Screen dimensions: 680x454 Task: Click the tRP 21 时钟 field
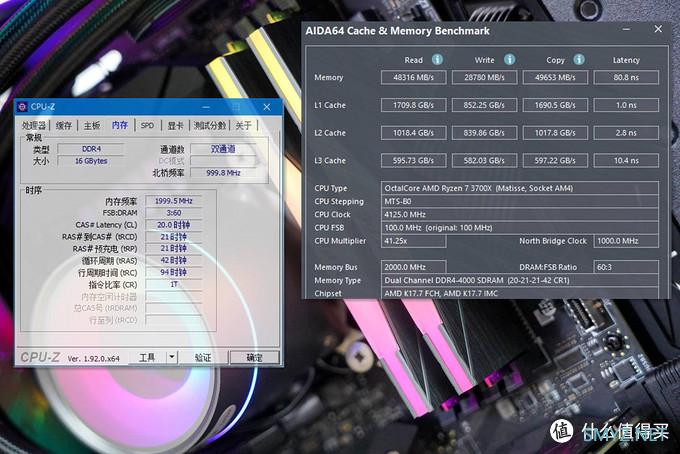173,248
